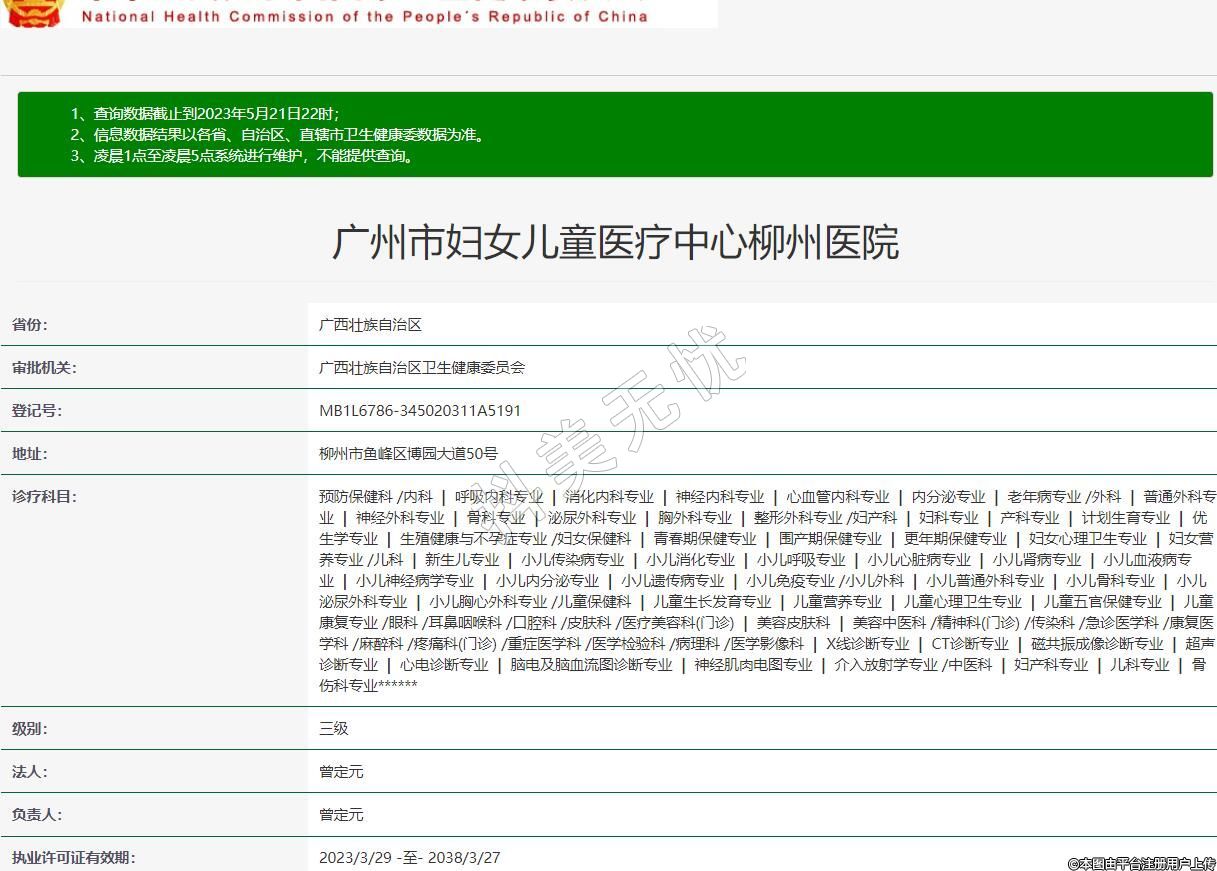Image resolution: width=1217 pixels, height=871 pixels.
Task: Click the first notice line about 2023年5月21日22时
Action: pyautogui.click(x=211, y=114)
